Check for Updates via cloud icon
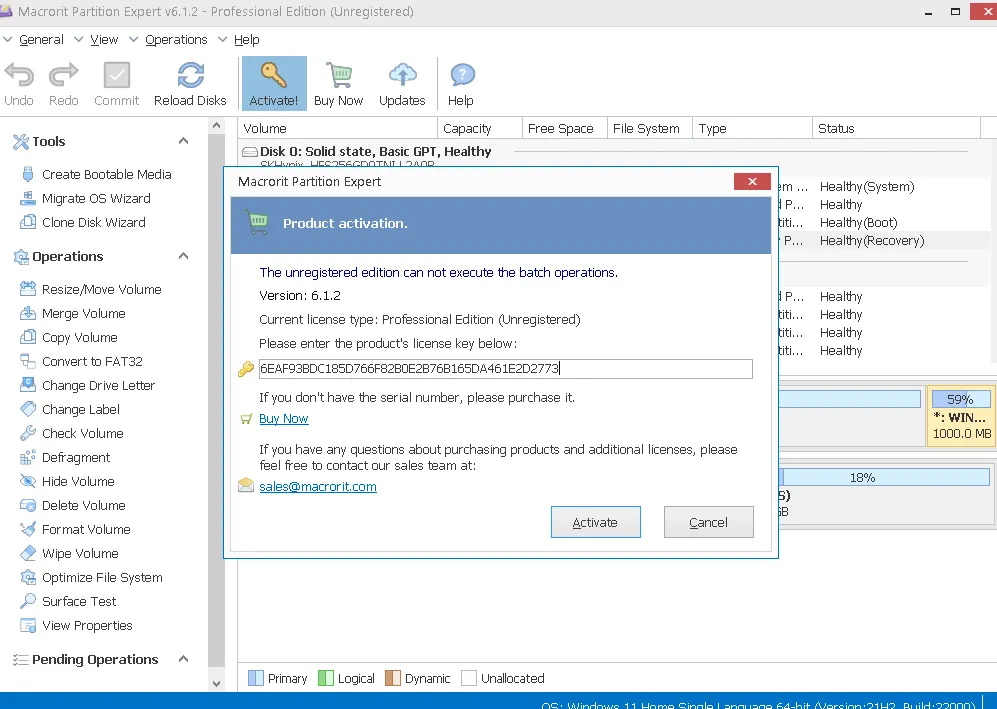997x709 pixels. pyautogui.click(x=402, y=84)
